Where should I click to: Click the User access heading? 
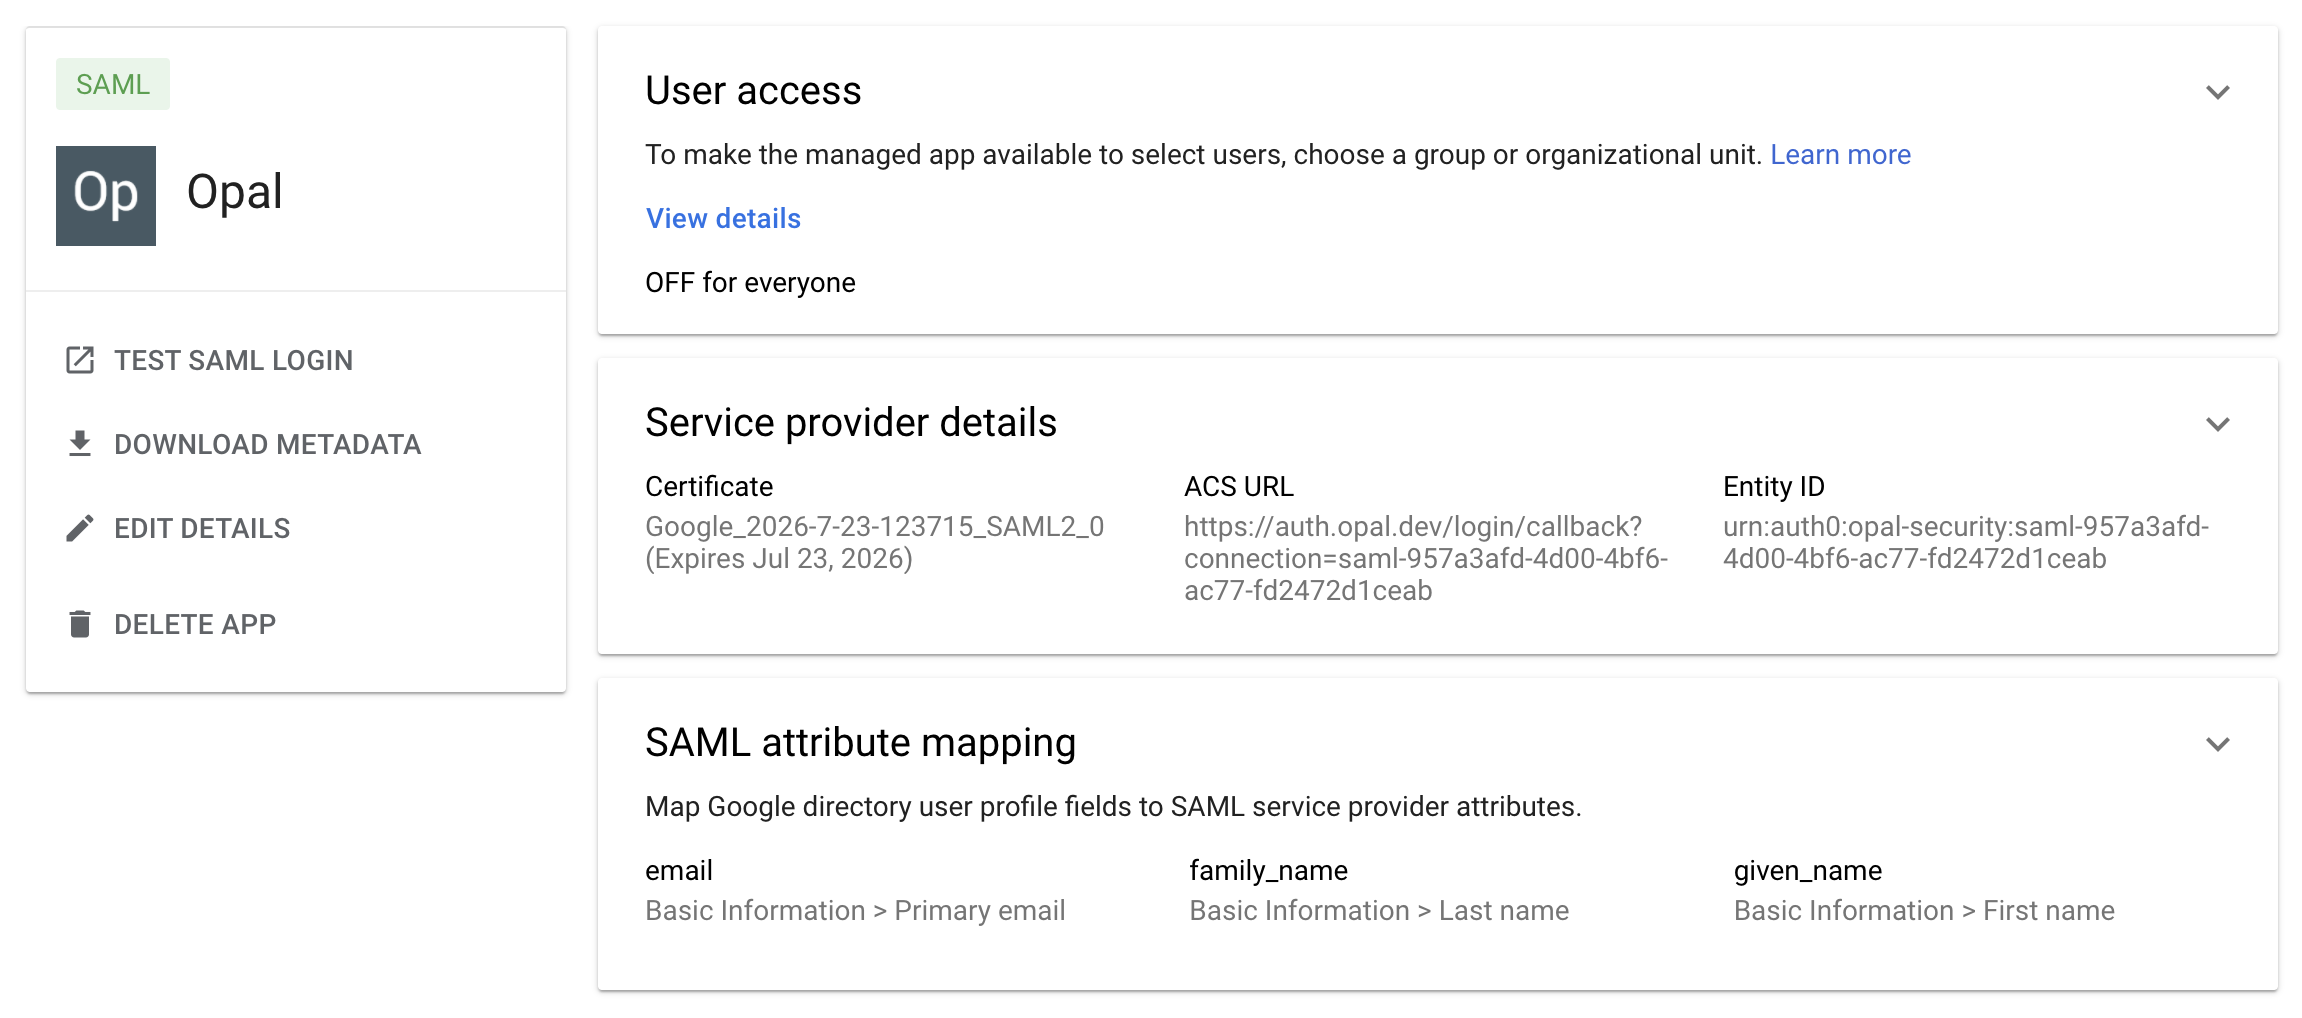tap(753, 90)
